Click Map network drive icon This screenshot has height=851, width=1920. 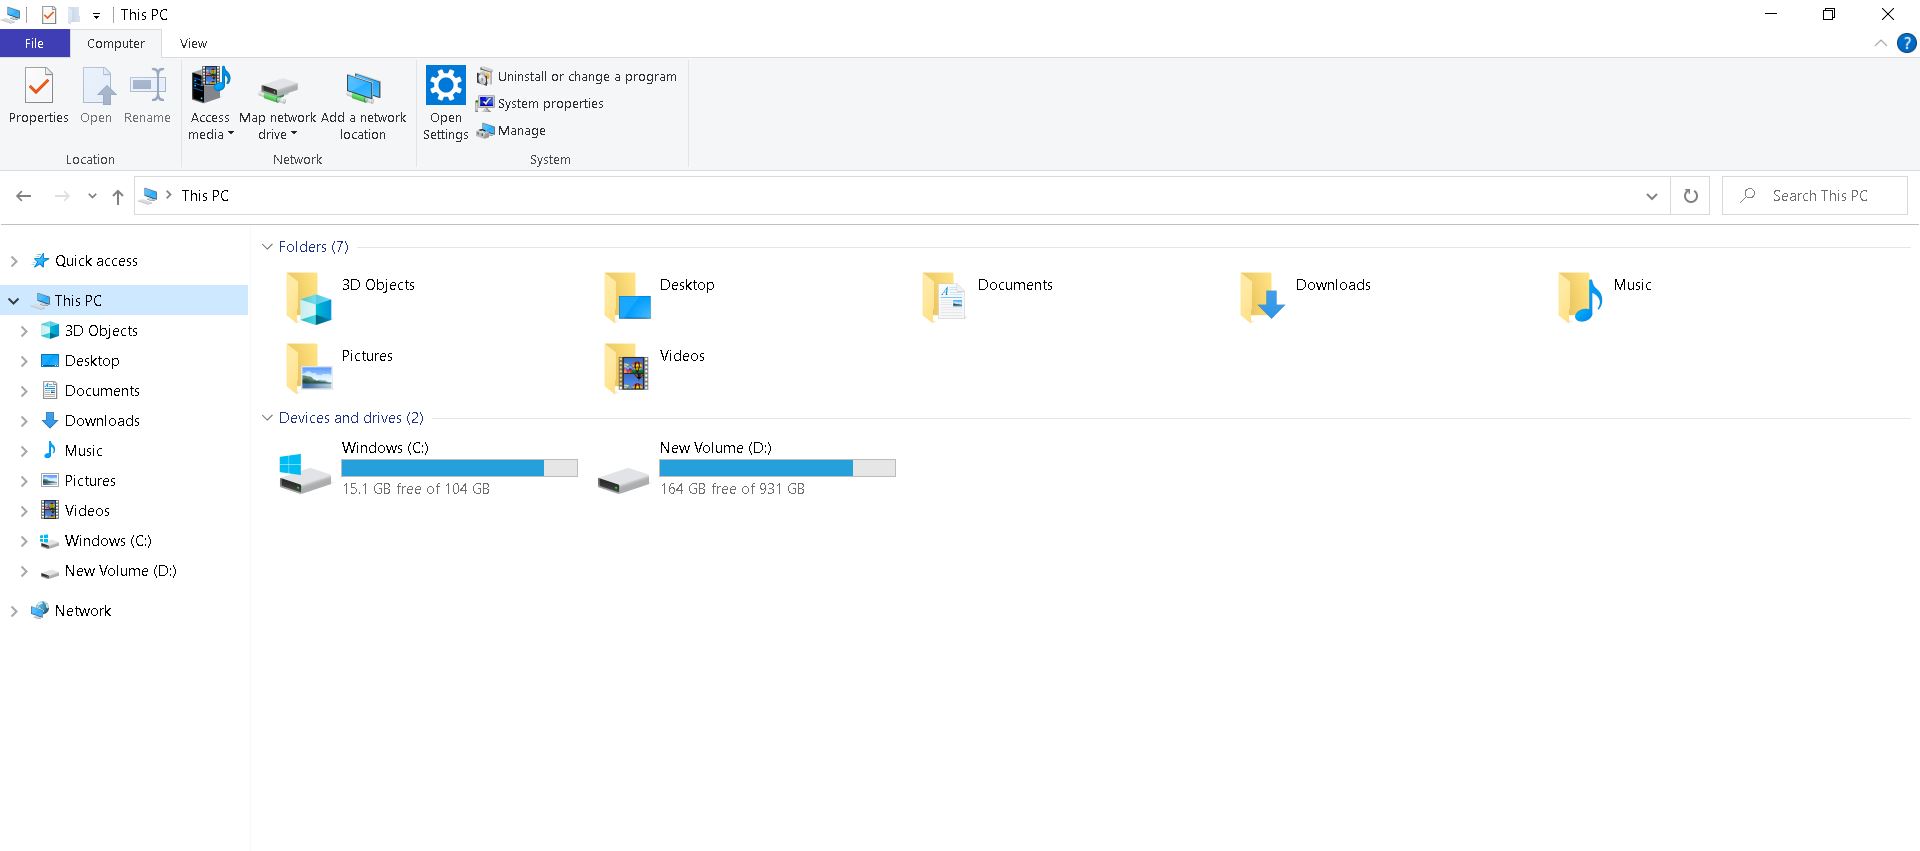(278, 92)
